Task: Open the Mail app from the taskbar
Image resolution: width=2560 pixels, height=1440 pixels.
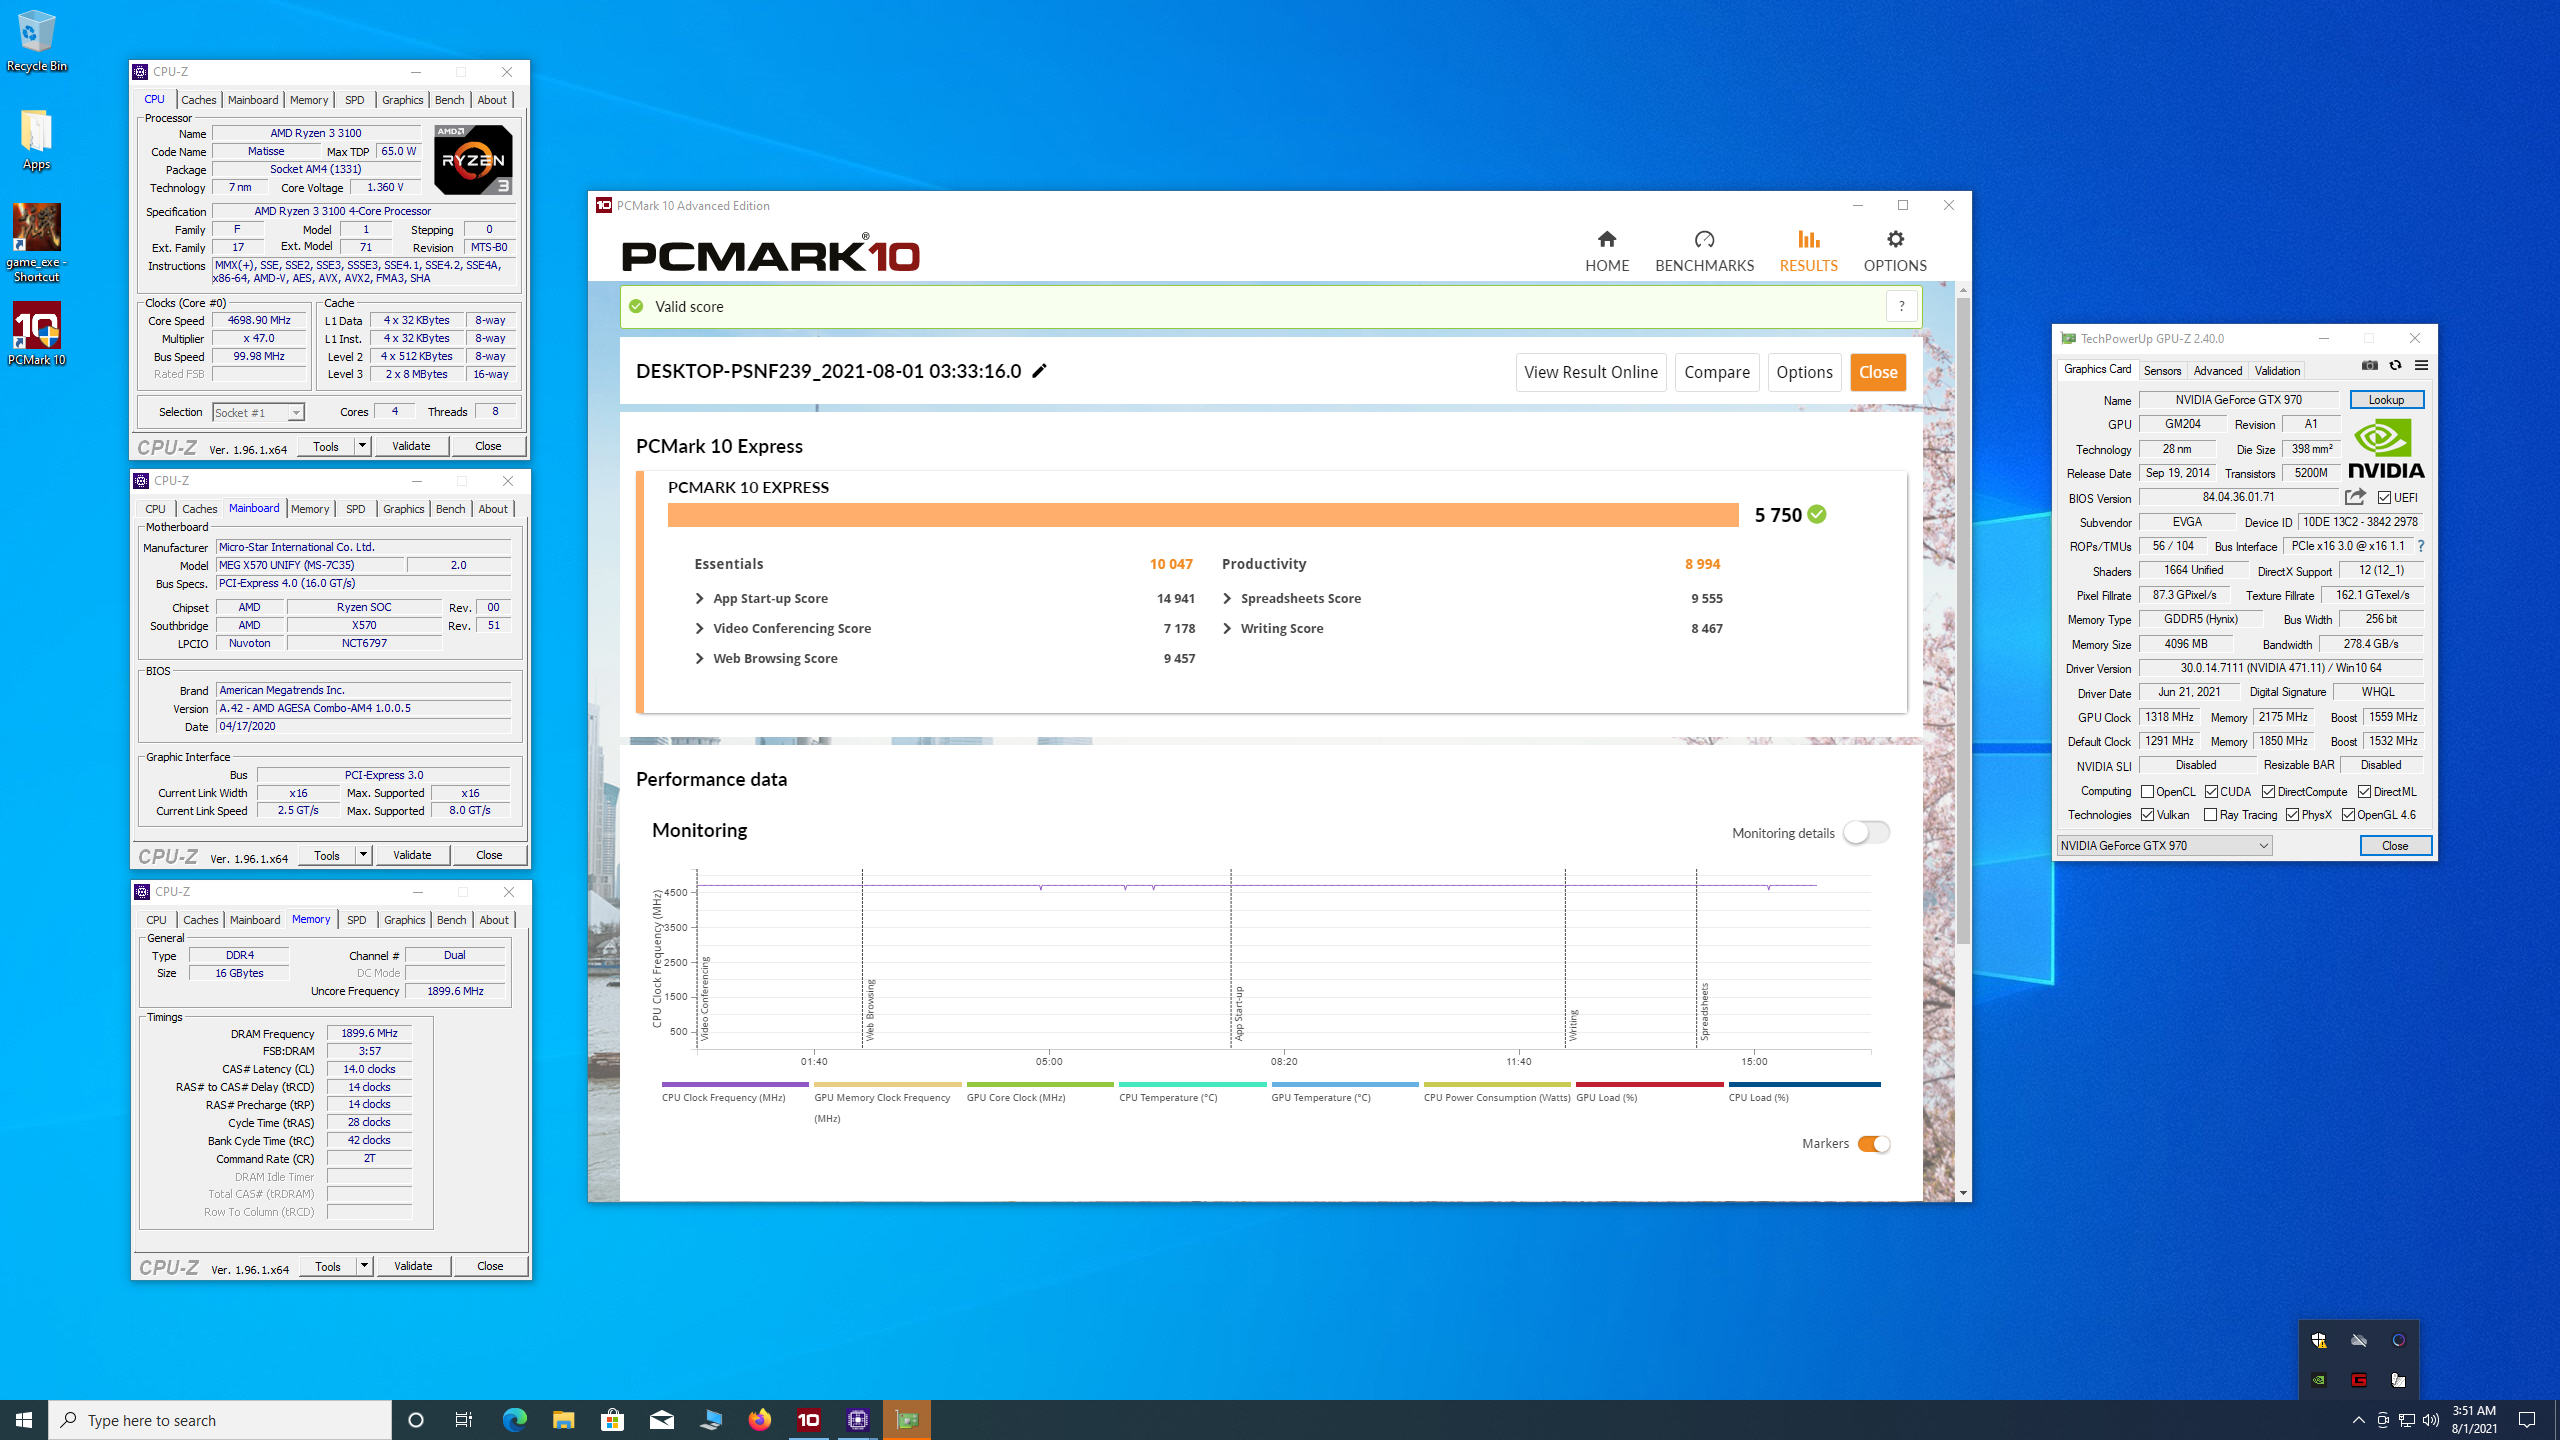Action: 662,1420
